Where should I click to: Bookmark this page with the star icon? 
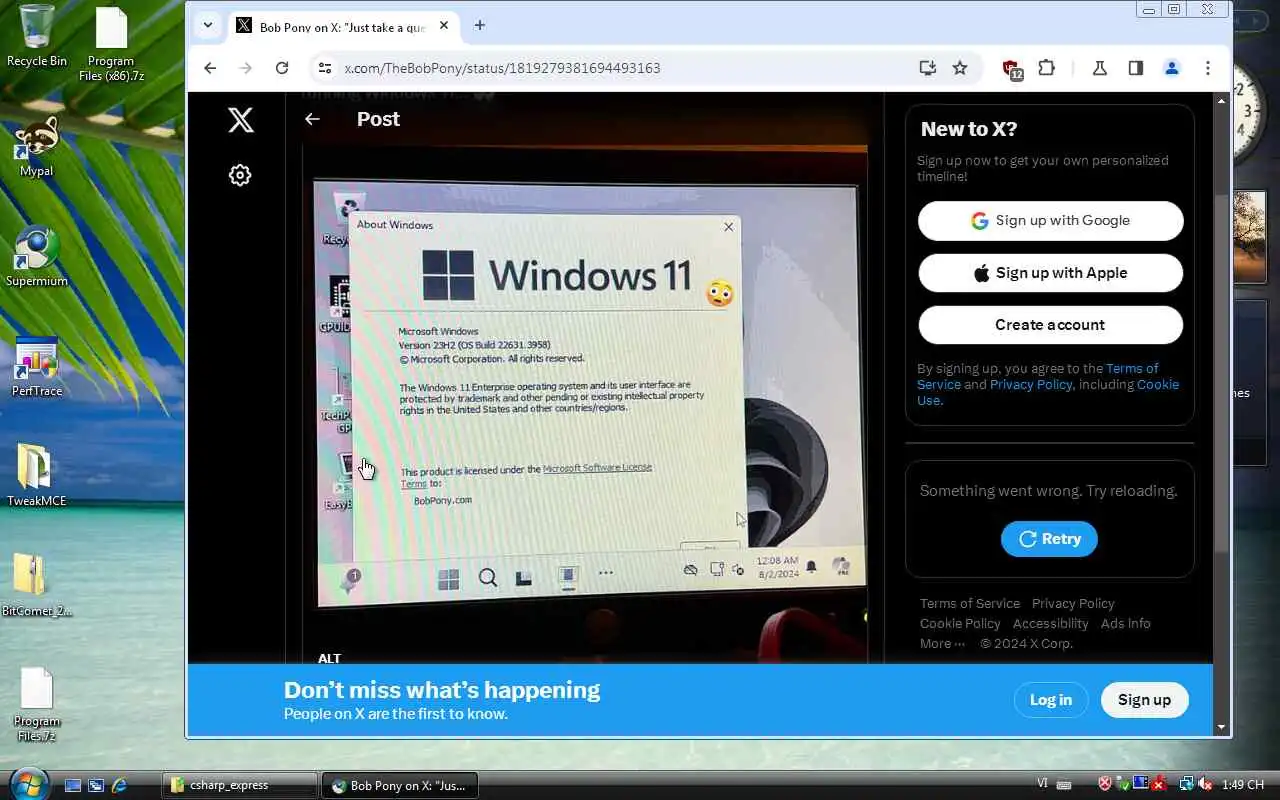click(960, 68)
